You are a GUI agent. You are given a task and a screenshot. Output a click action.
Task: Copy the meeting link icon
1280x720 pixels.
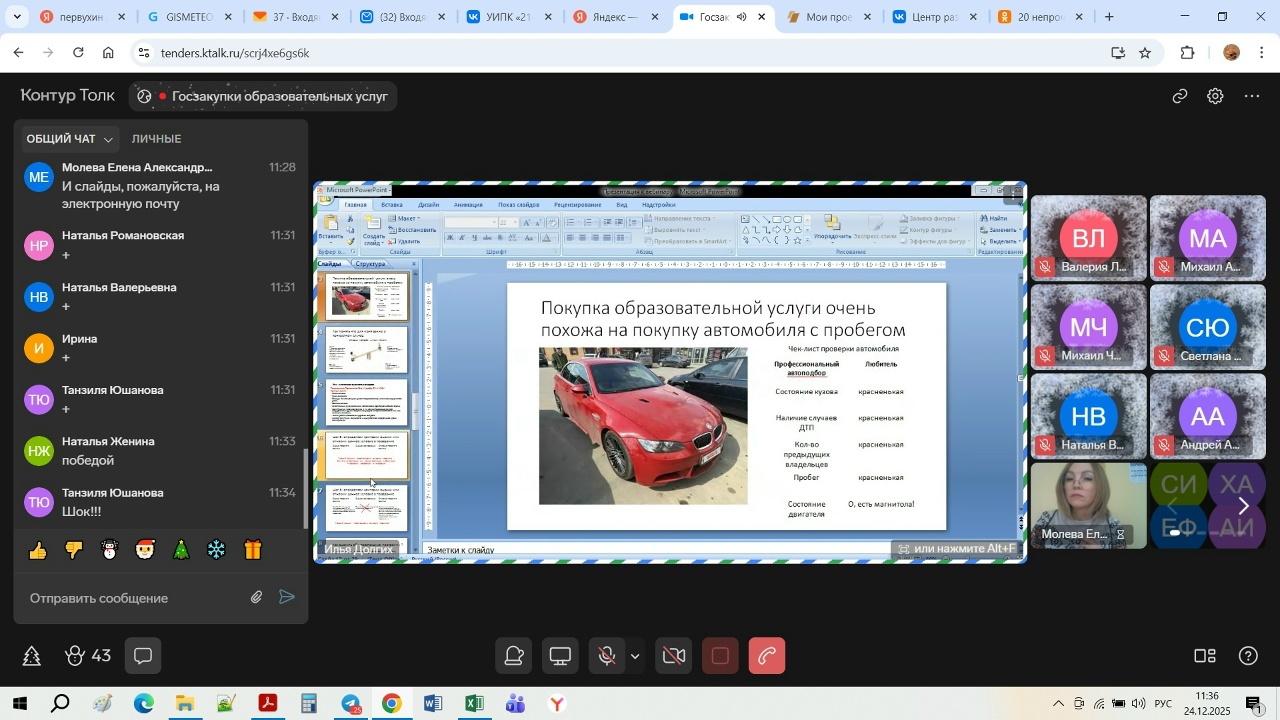[1180, 97]
